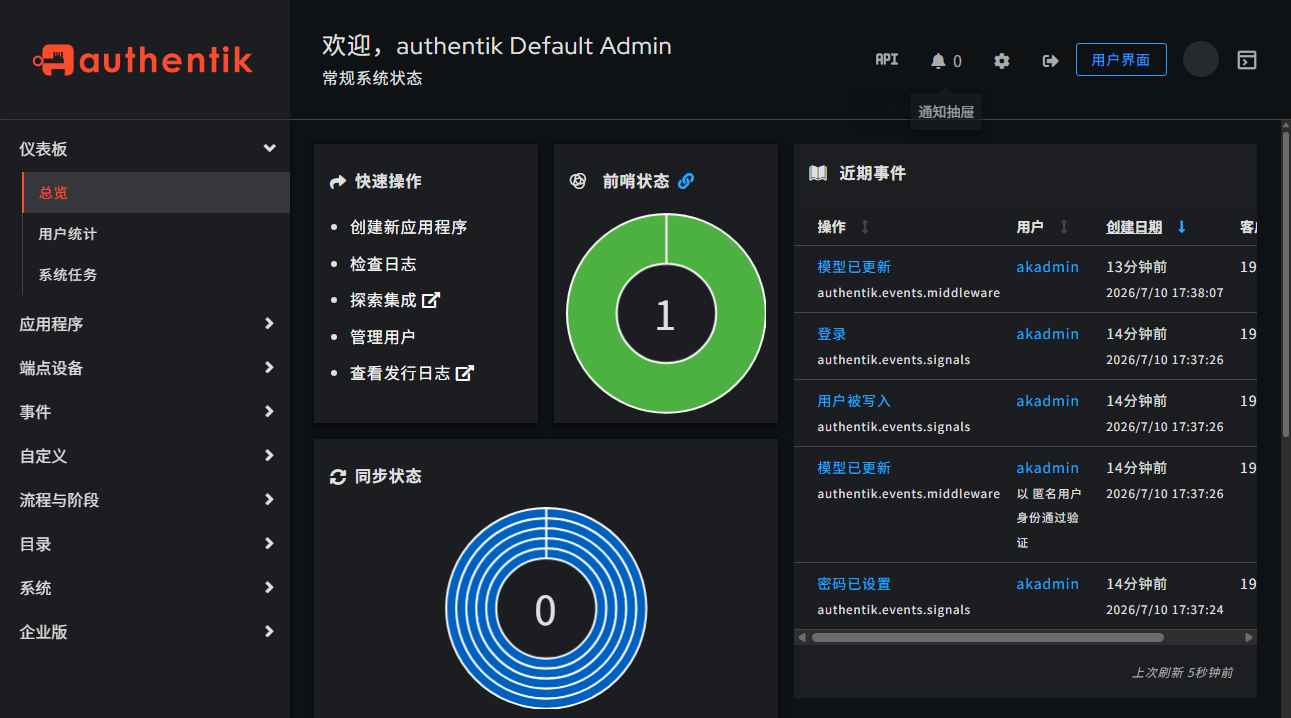
Task: Click the green outpost status donut chart
Action: tap(666, 312)
